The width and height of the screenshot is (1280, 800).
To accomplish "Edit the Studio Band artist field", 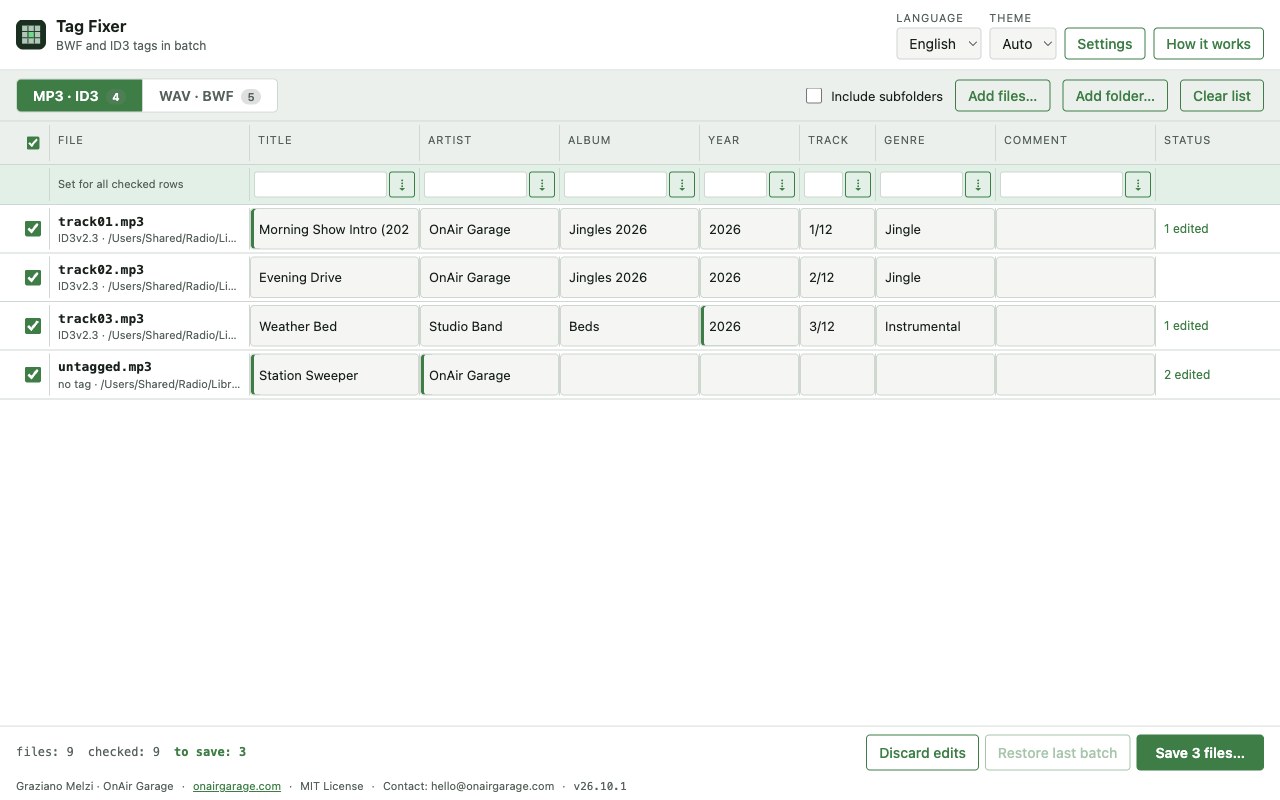I will (490, 326).
